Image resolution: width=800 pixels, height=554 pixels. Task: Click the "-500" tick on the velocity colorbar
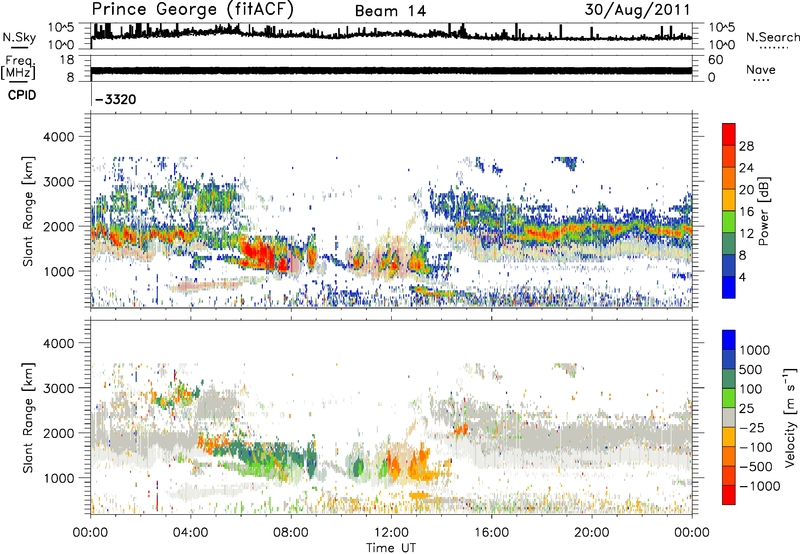point(756,467)
